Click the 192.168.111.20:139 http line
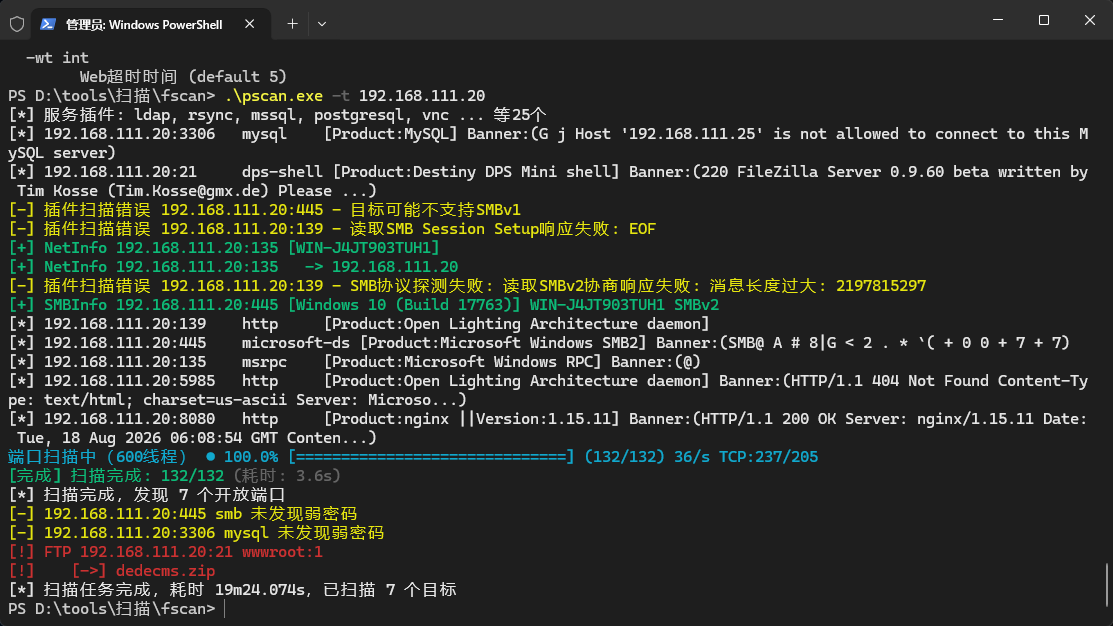Screen dimensions: 1113x626 (358, 324)
